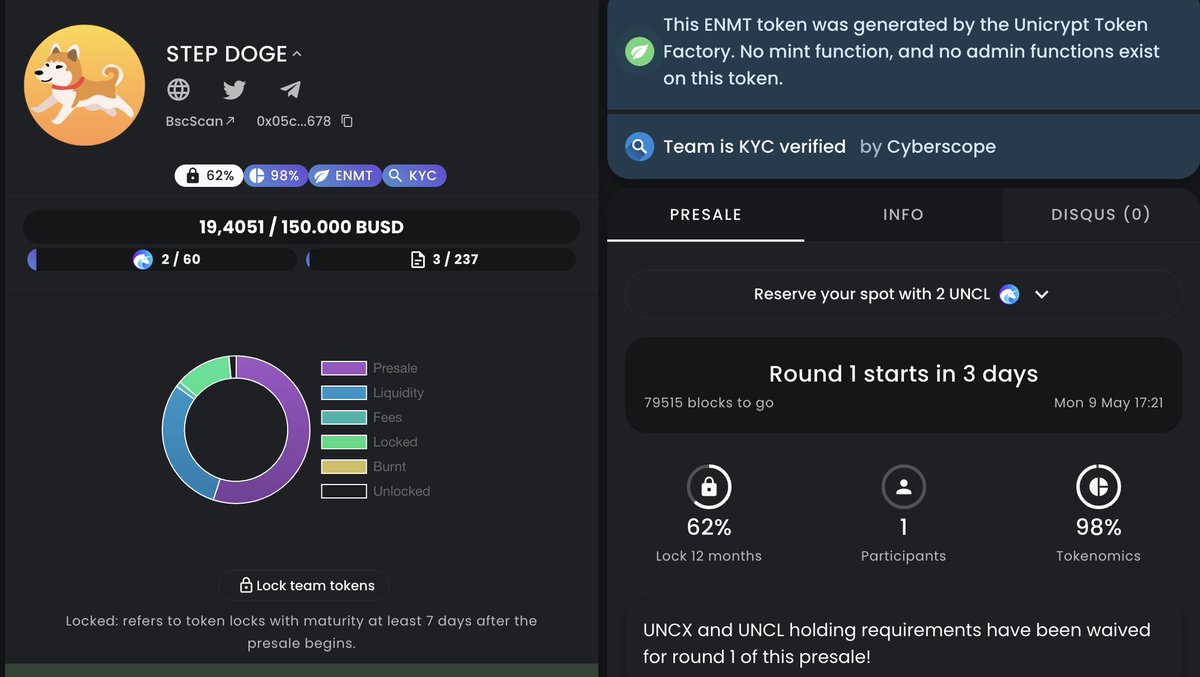Click the token distribution donut chart

pyautogui.click(x=236, y=429)
